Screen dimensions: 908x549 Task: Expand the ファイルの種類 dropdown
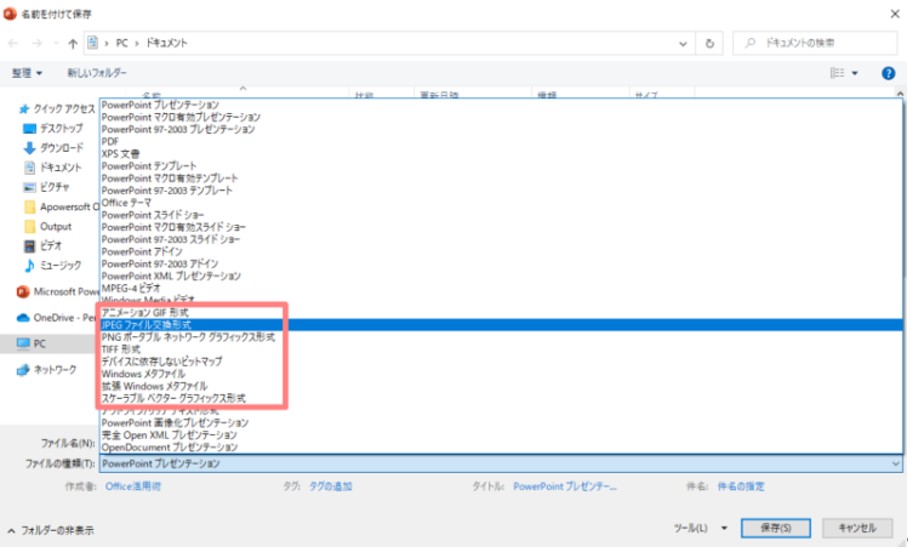pos(500,464)
